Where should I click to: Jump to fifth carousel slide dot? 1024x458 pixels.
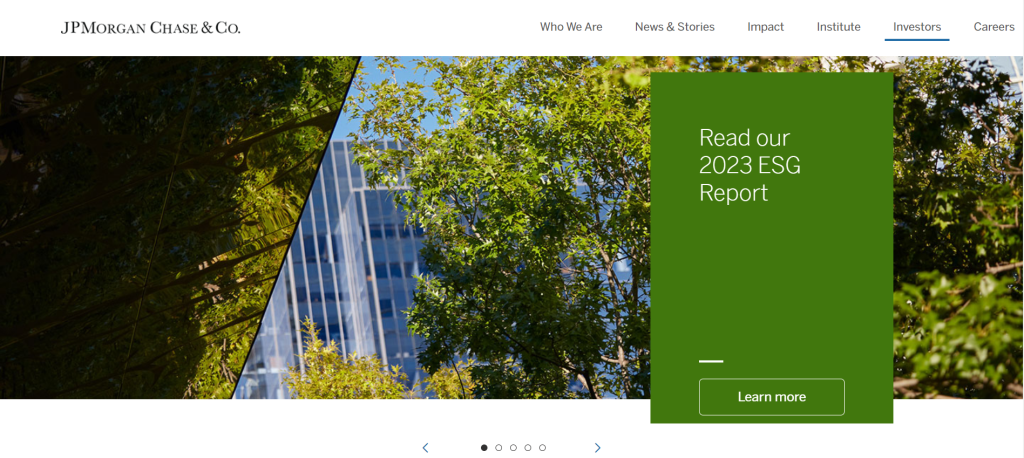[542, 448]
